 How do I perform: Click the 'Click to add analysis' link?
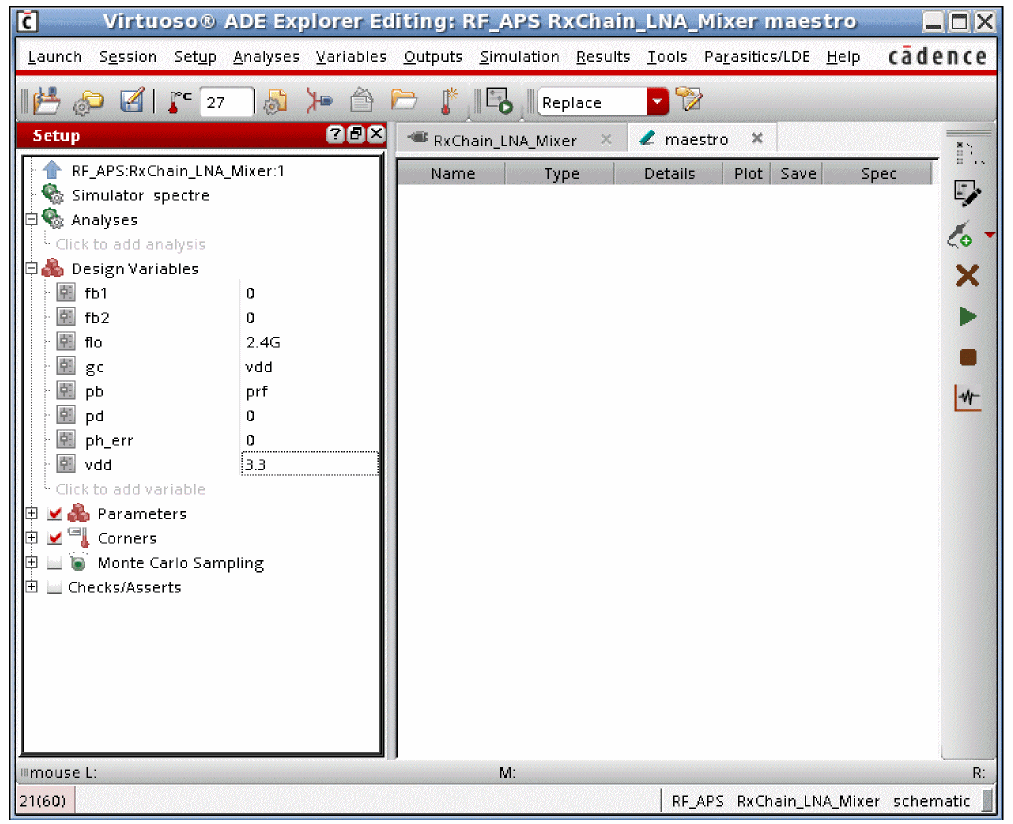click(x=130, y=244)
